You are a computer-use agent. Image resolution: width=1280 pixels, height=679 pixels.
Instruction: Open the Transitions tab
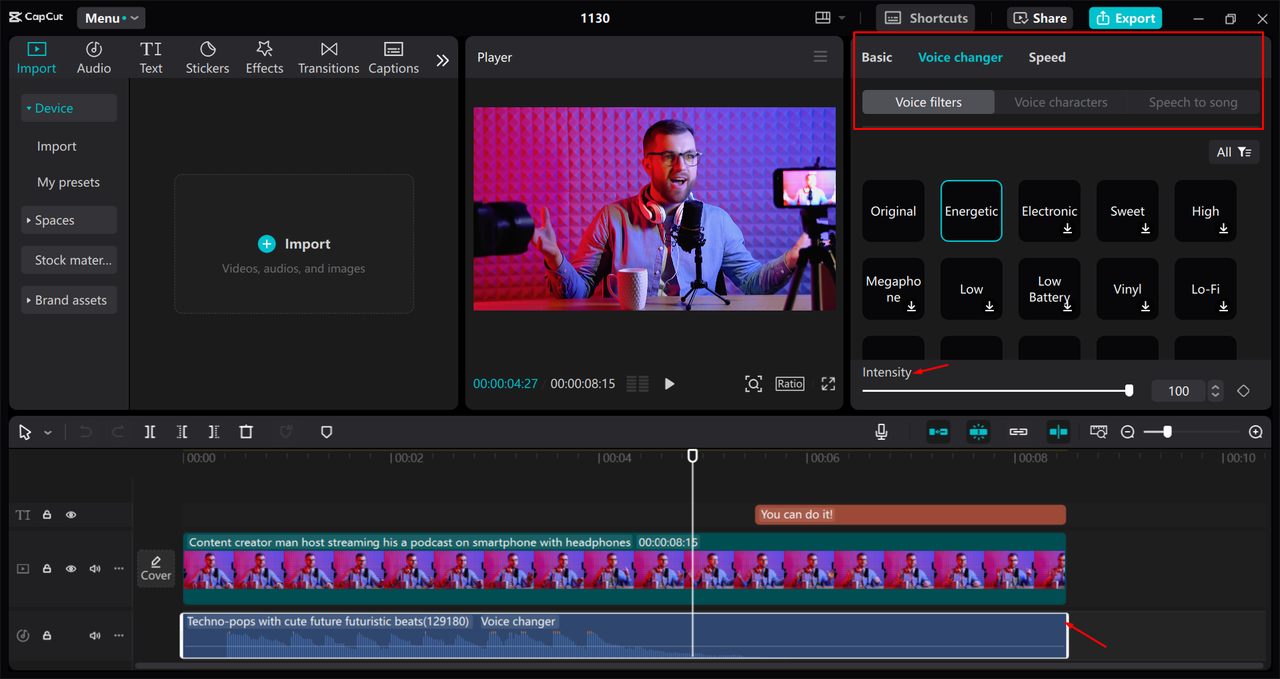pos(328,58)
